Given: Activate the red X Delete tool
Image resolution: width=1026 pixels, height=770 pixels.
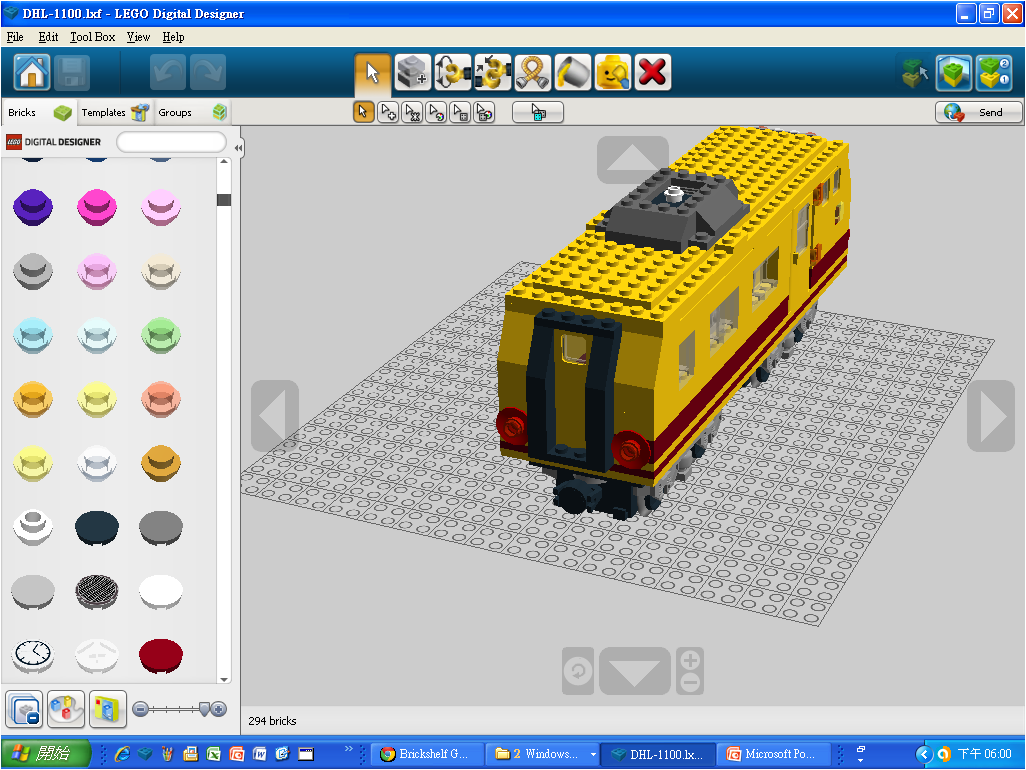Looking at the screenshot, I should (x=652, y=73).
